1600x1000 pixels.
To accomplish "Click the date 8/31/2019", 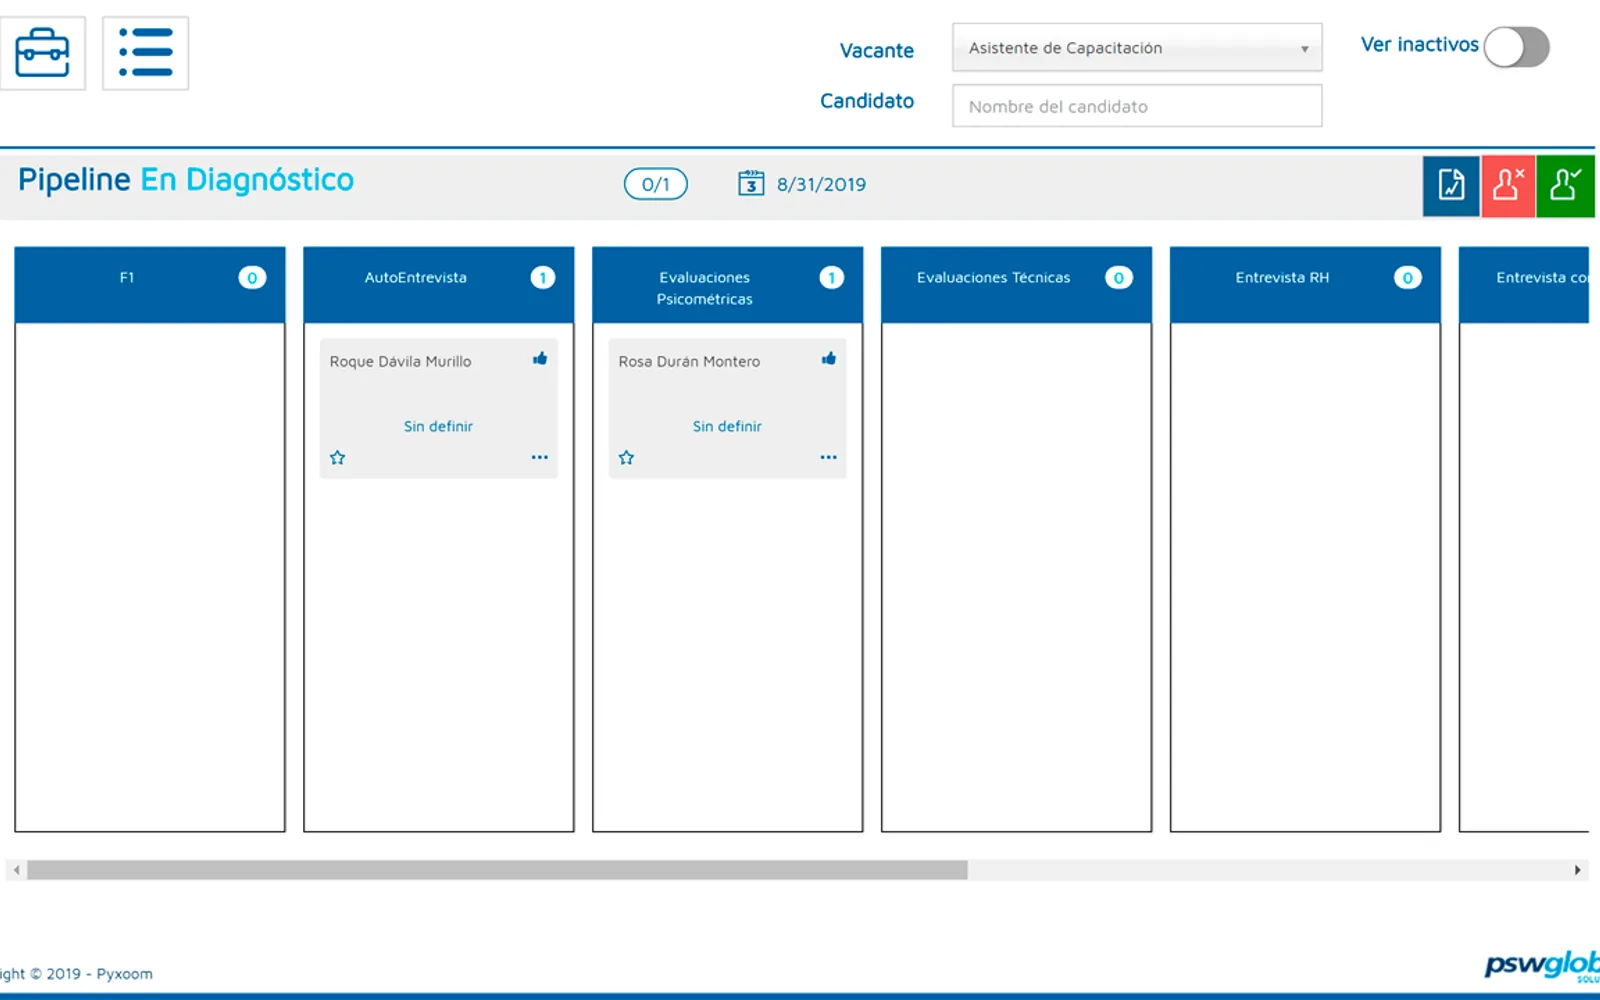I will 821,185.
